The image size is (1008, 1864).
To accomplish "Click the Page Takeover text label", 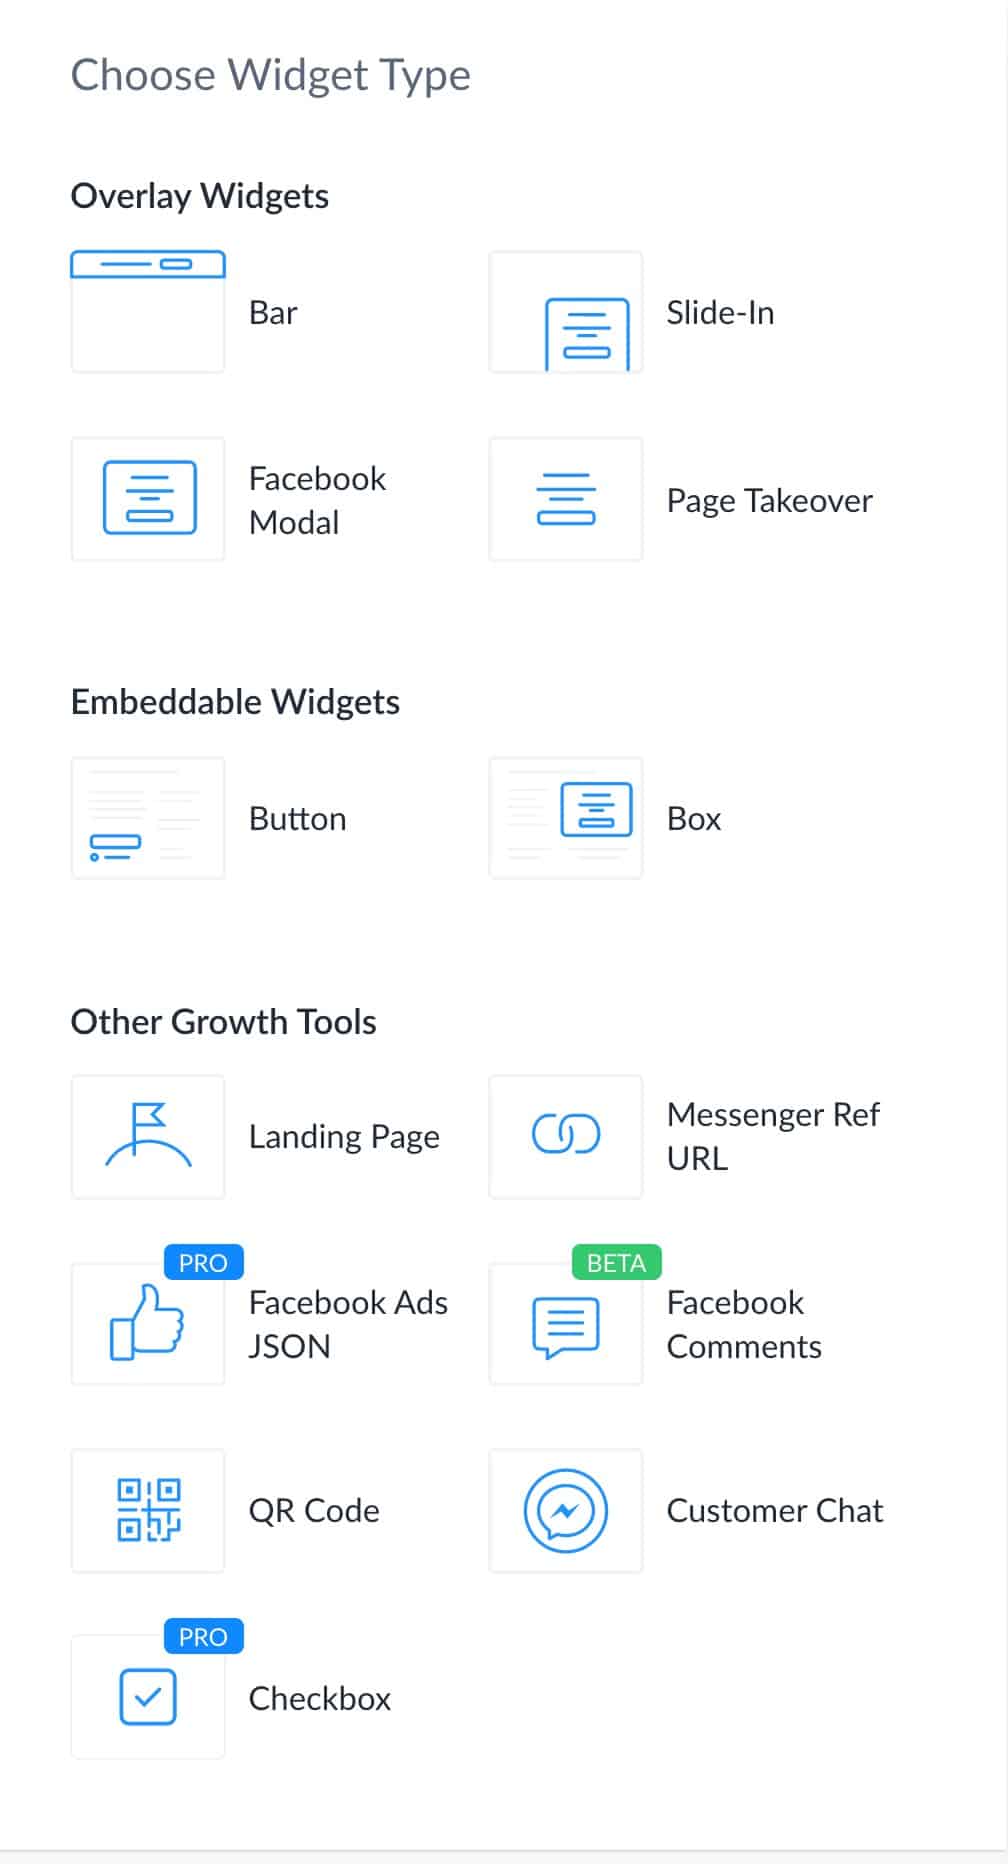I will (769, 500).
